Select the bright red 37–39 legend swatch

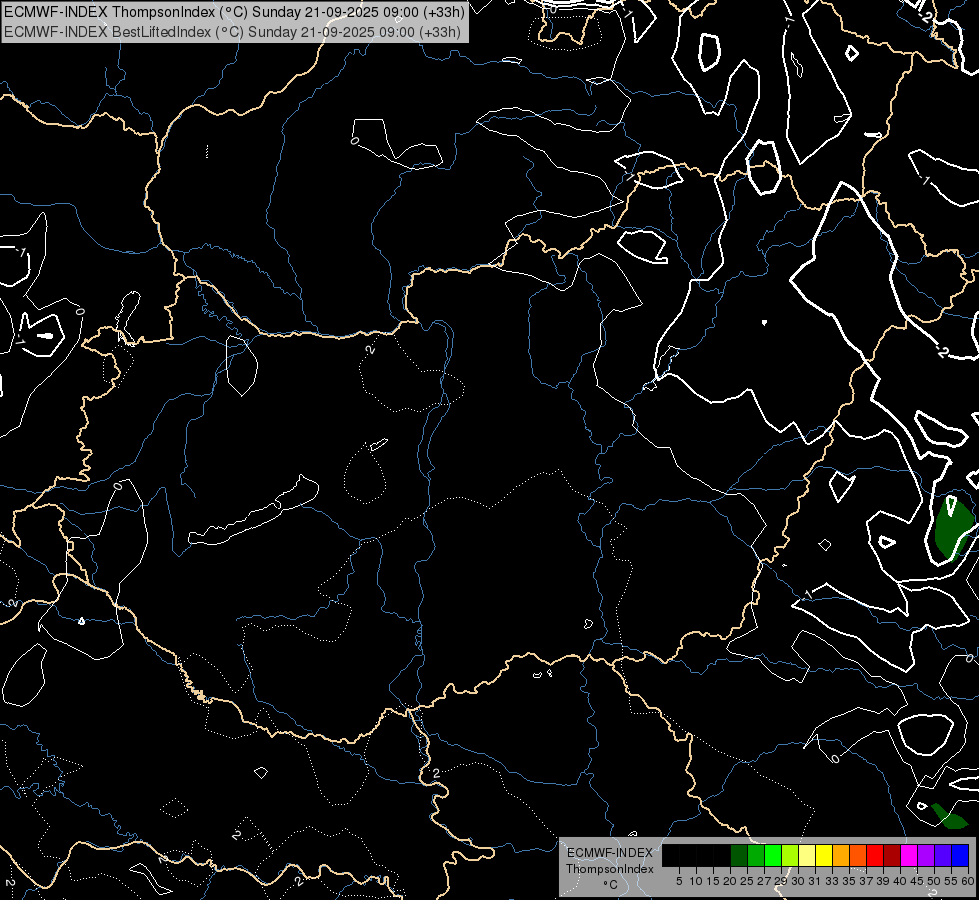click(875, 855)
